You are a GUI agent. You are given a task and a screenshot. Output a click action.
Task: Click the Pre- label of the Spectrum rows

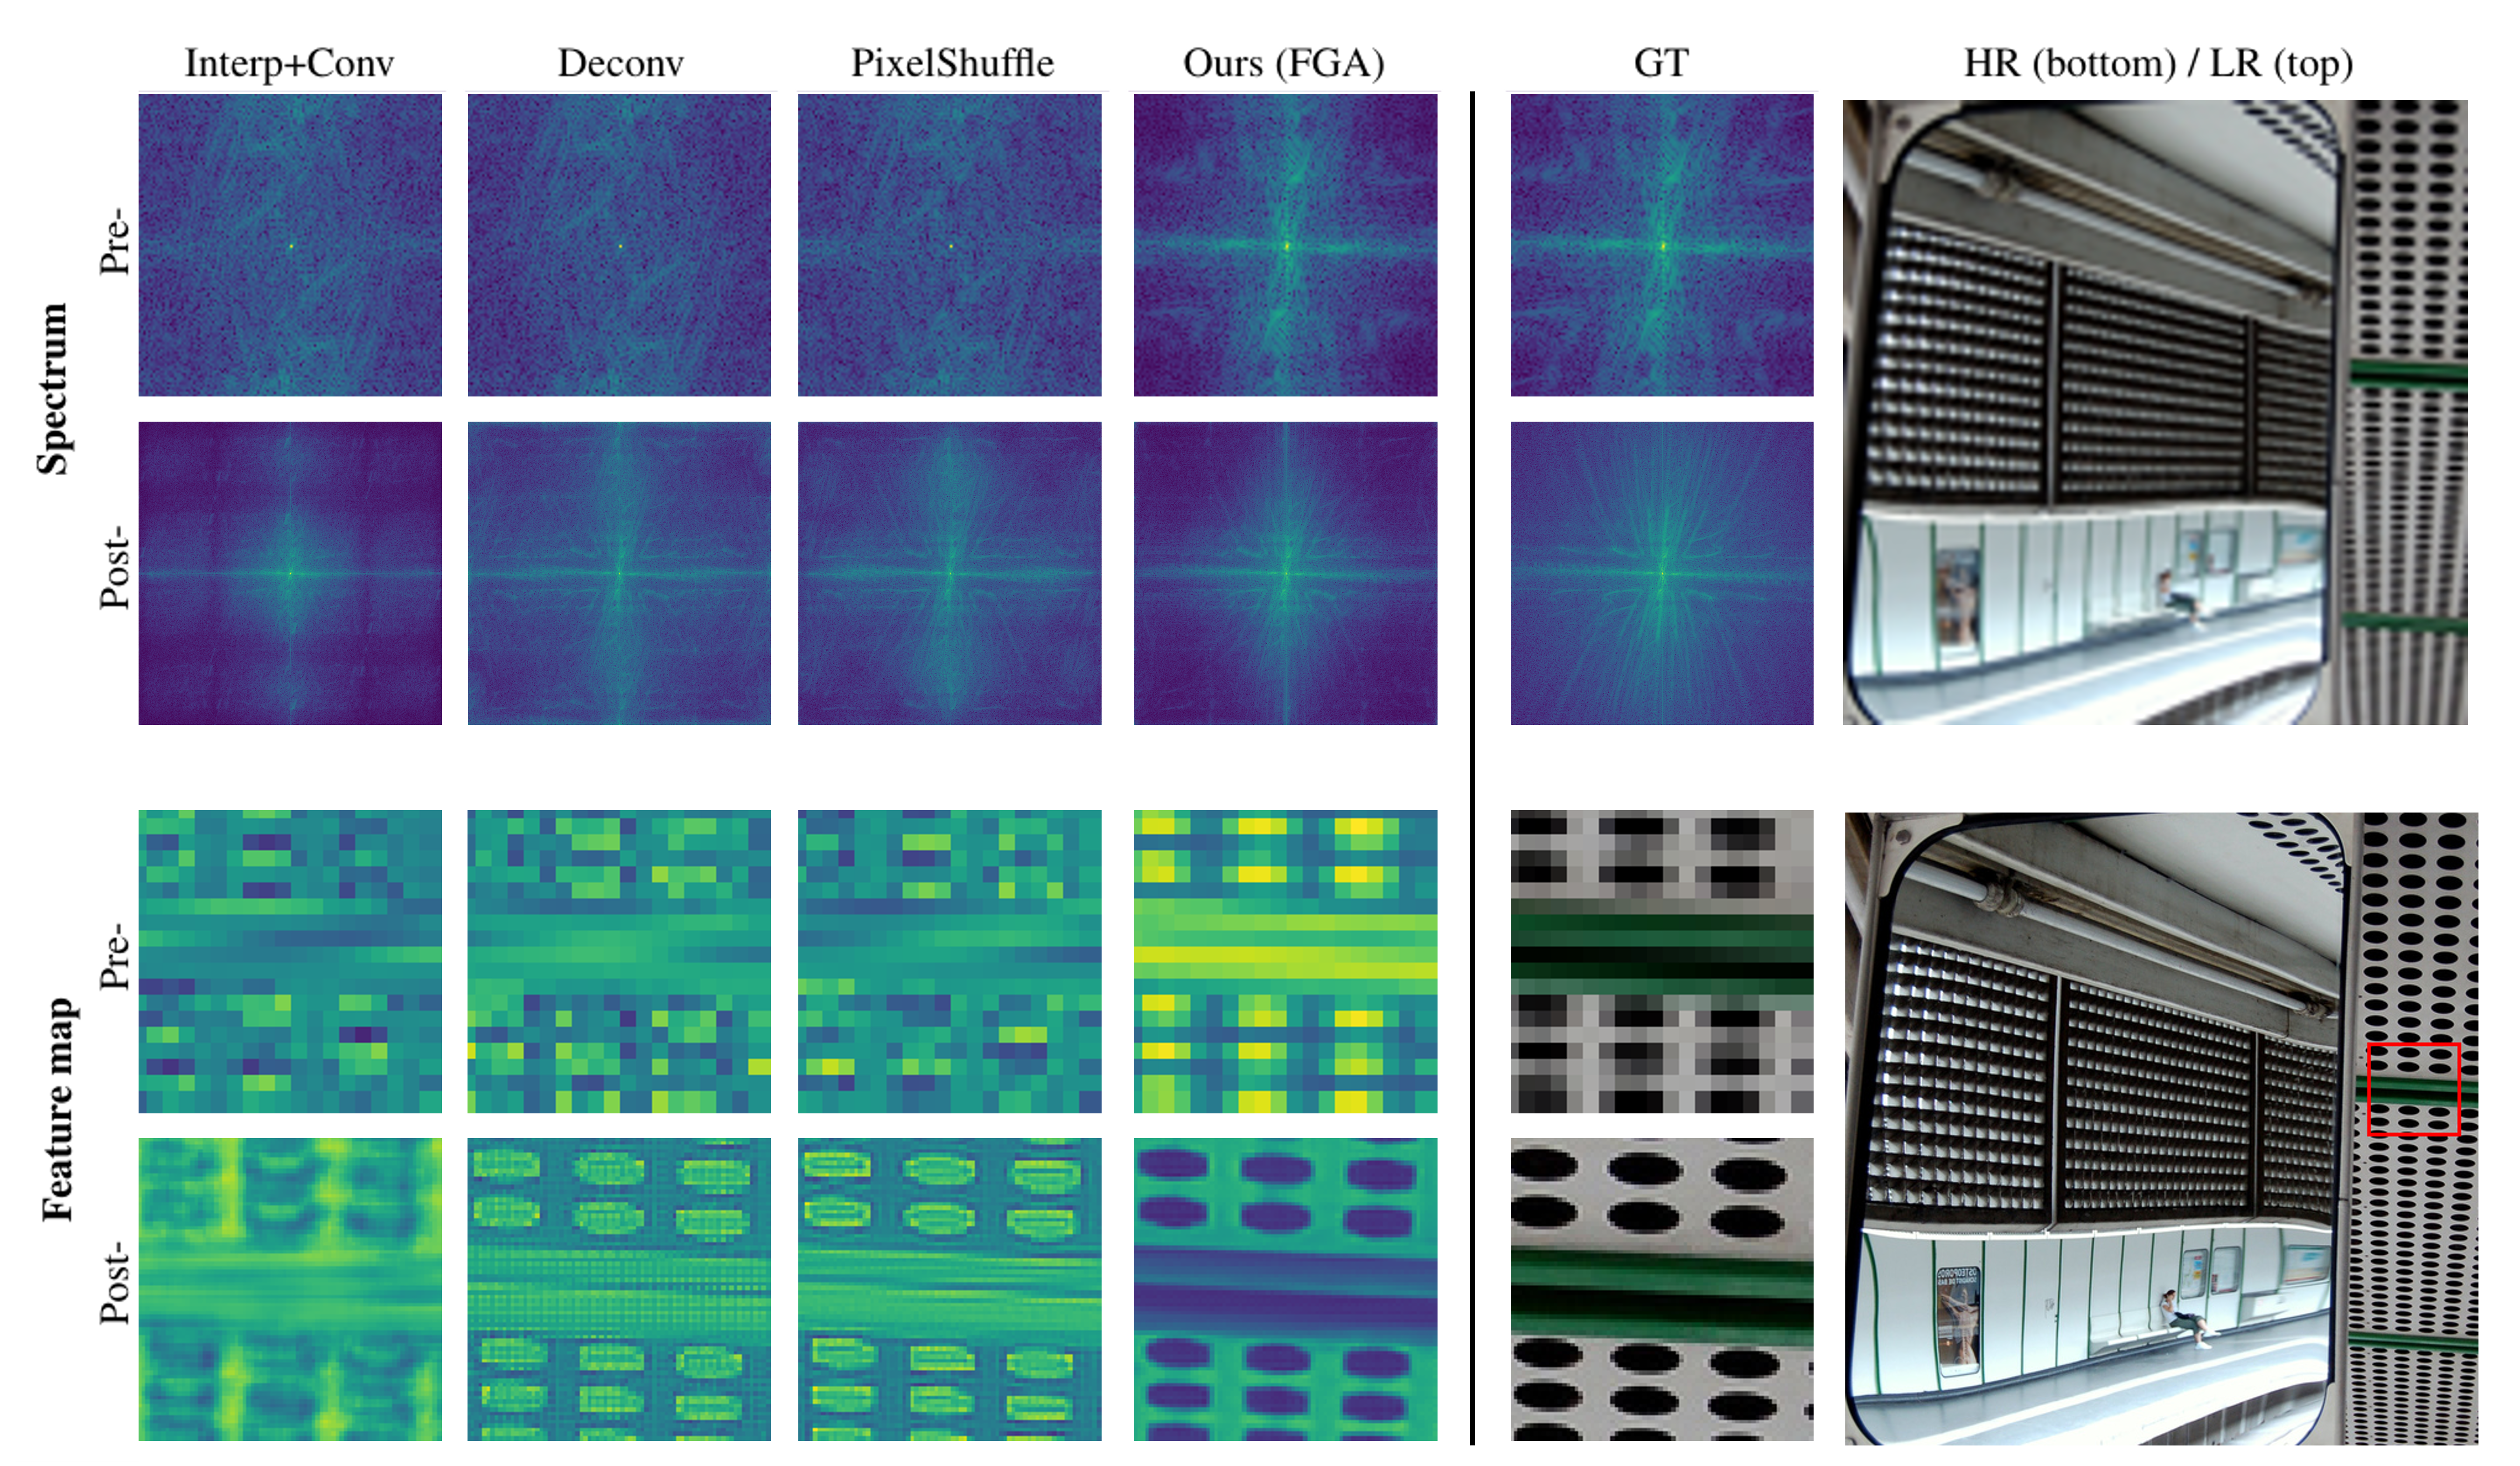click(114, 241)
